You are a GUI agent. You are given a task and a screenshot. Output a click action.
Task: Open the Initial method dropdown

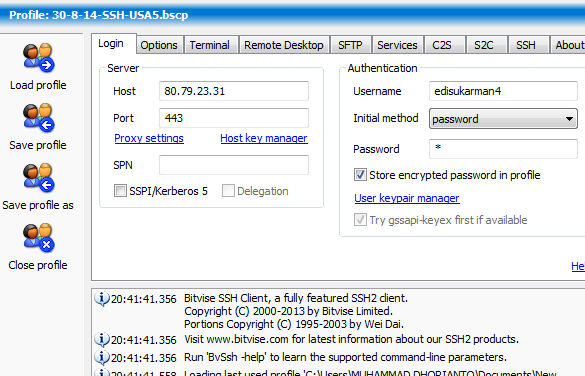point(503,119)
